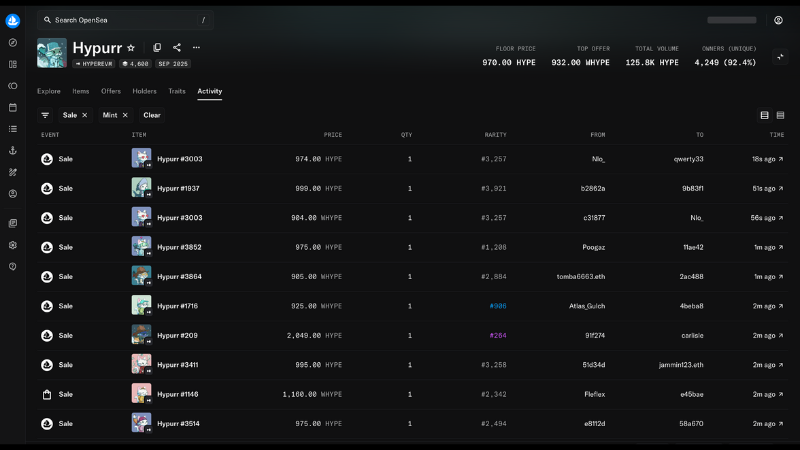The height and width of the screenshot is (450, 800).
Task: Collapse the stats panel arrows icon
Action: pyautogui.click(x=780, y=57)
